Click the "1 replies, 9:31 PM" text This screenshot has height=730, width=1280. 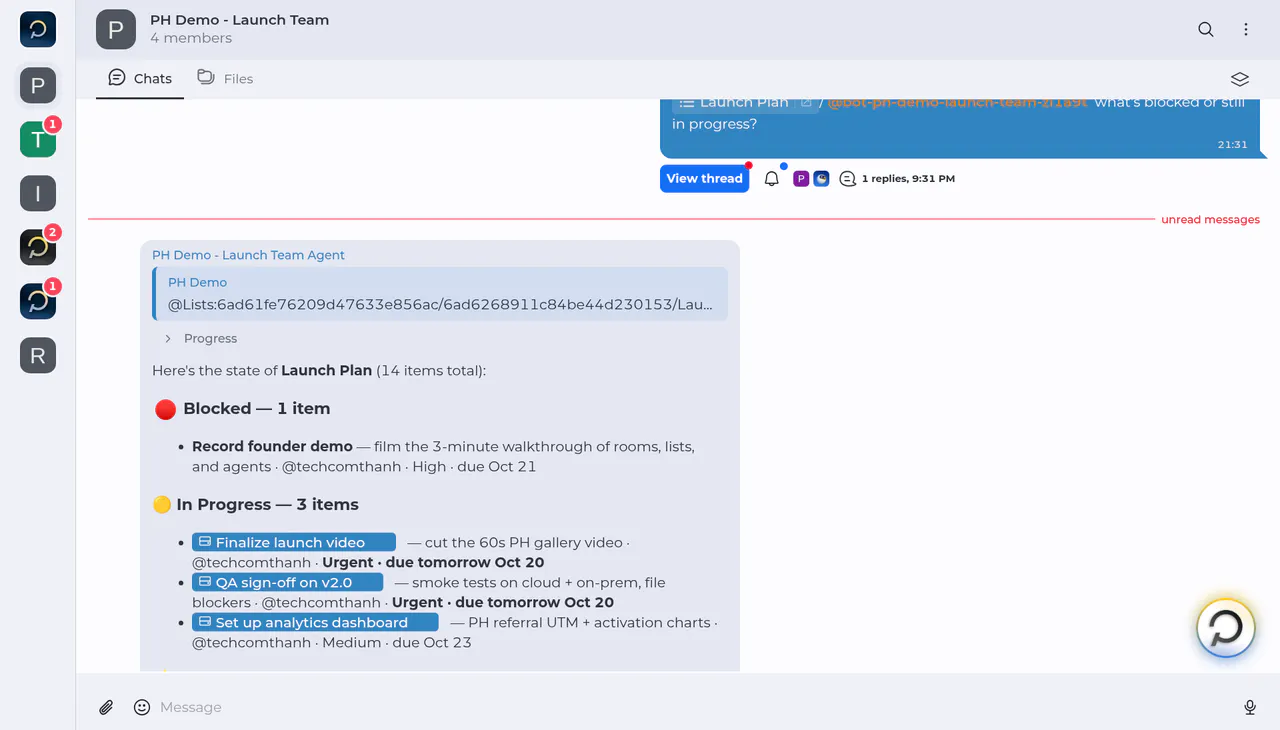tap(908, 179)
